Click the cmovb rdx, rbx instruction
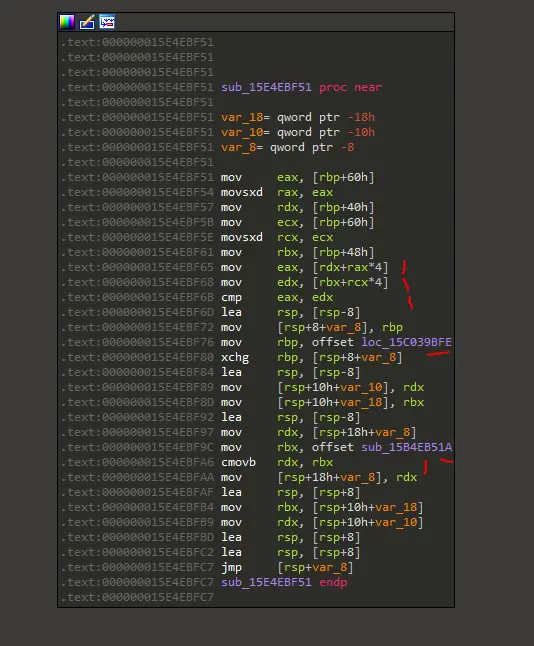534x646 pixels. coord(277,463)
